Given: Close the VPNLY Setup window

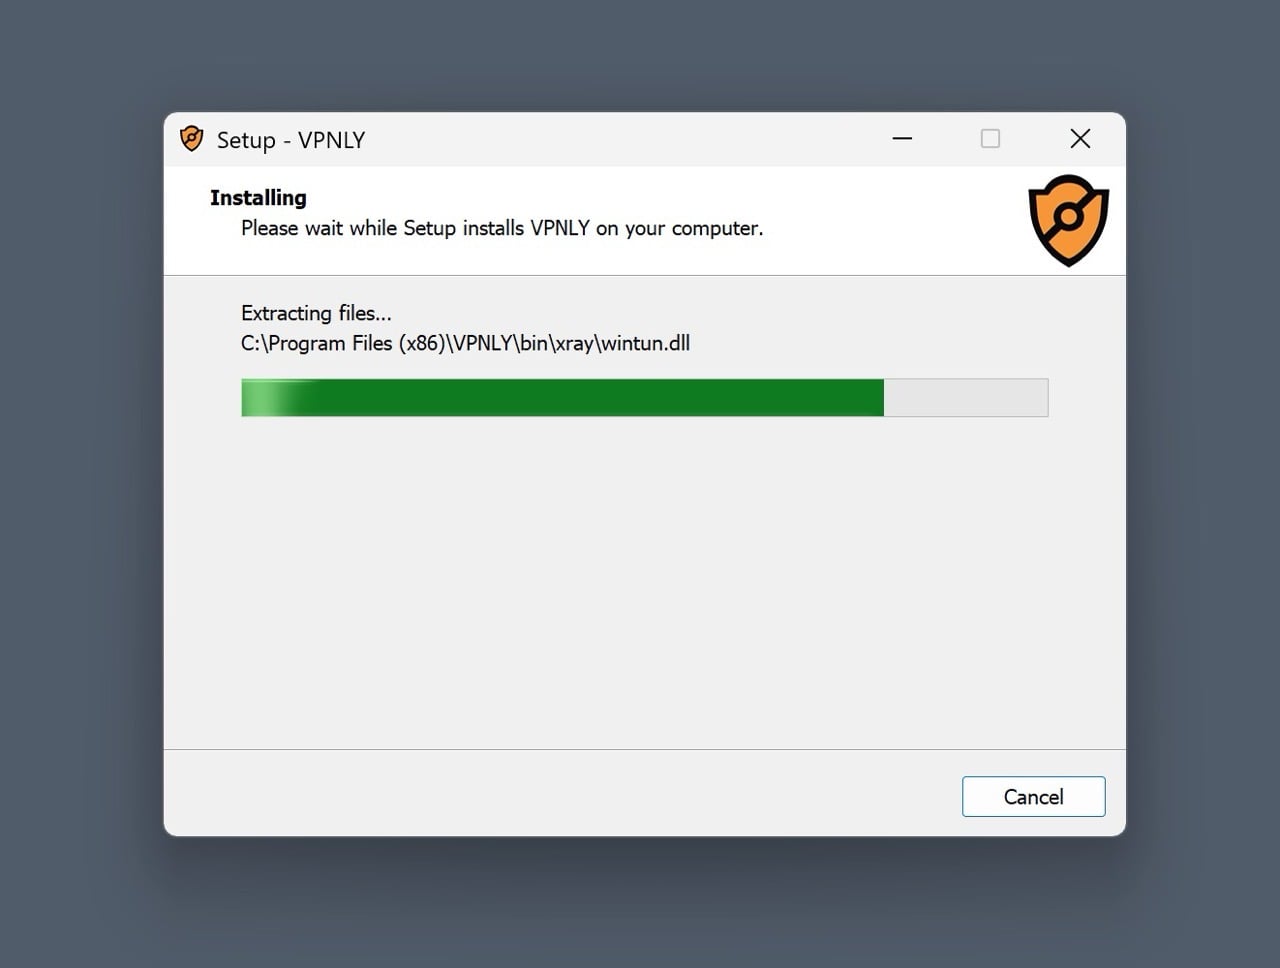Looking at the screenshot, I should 1080,139.
